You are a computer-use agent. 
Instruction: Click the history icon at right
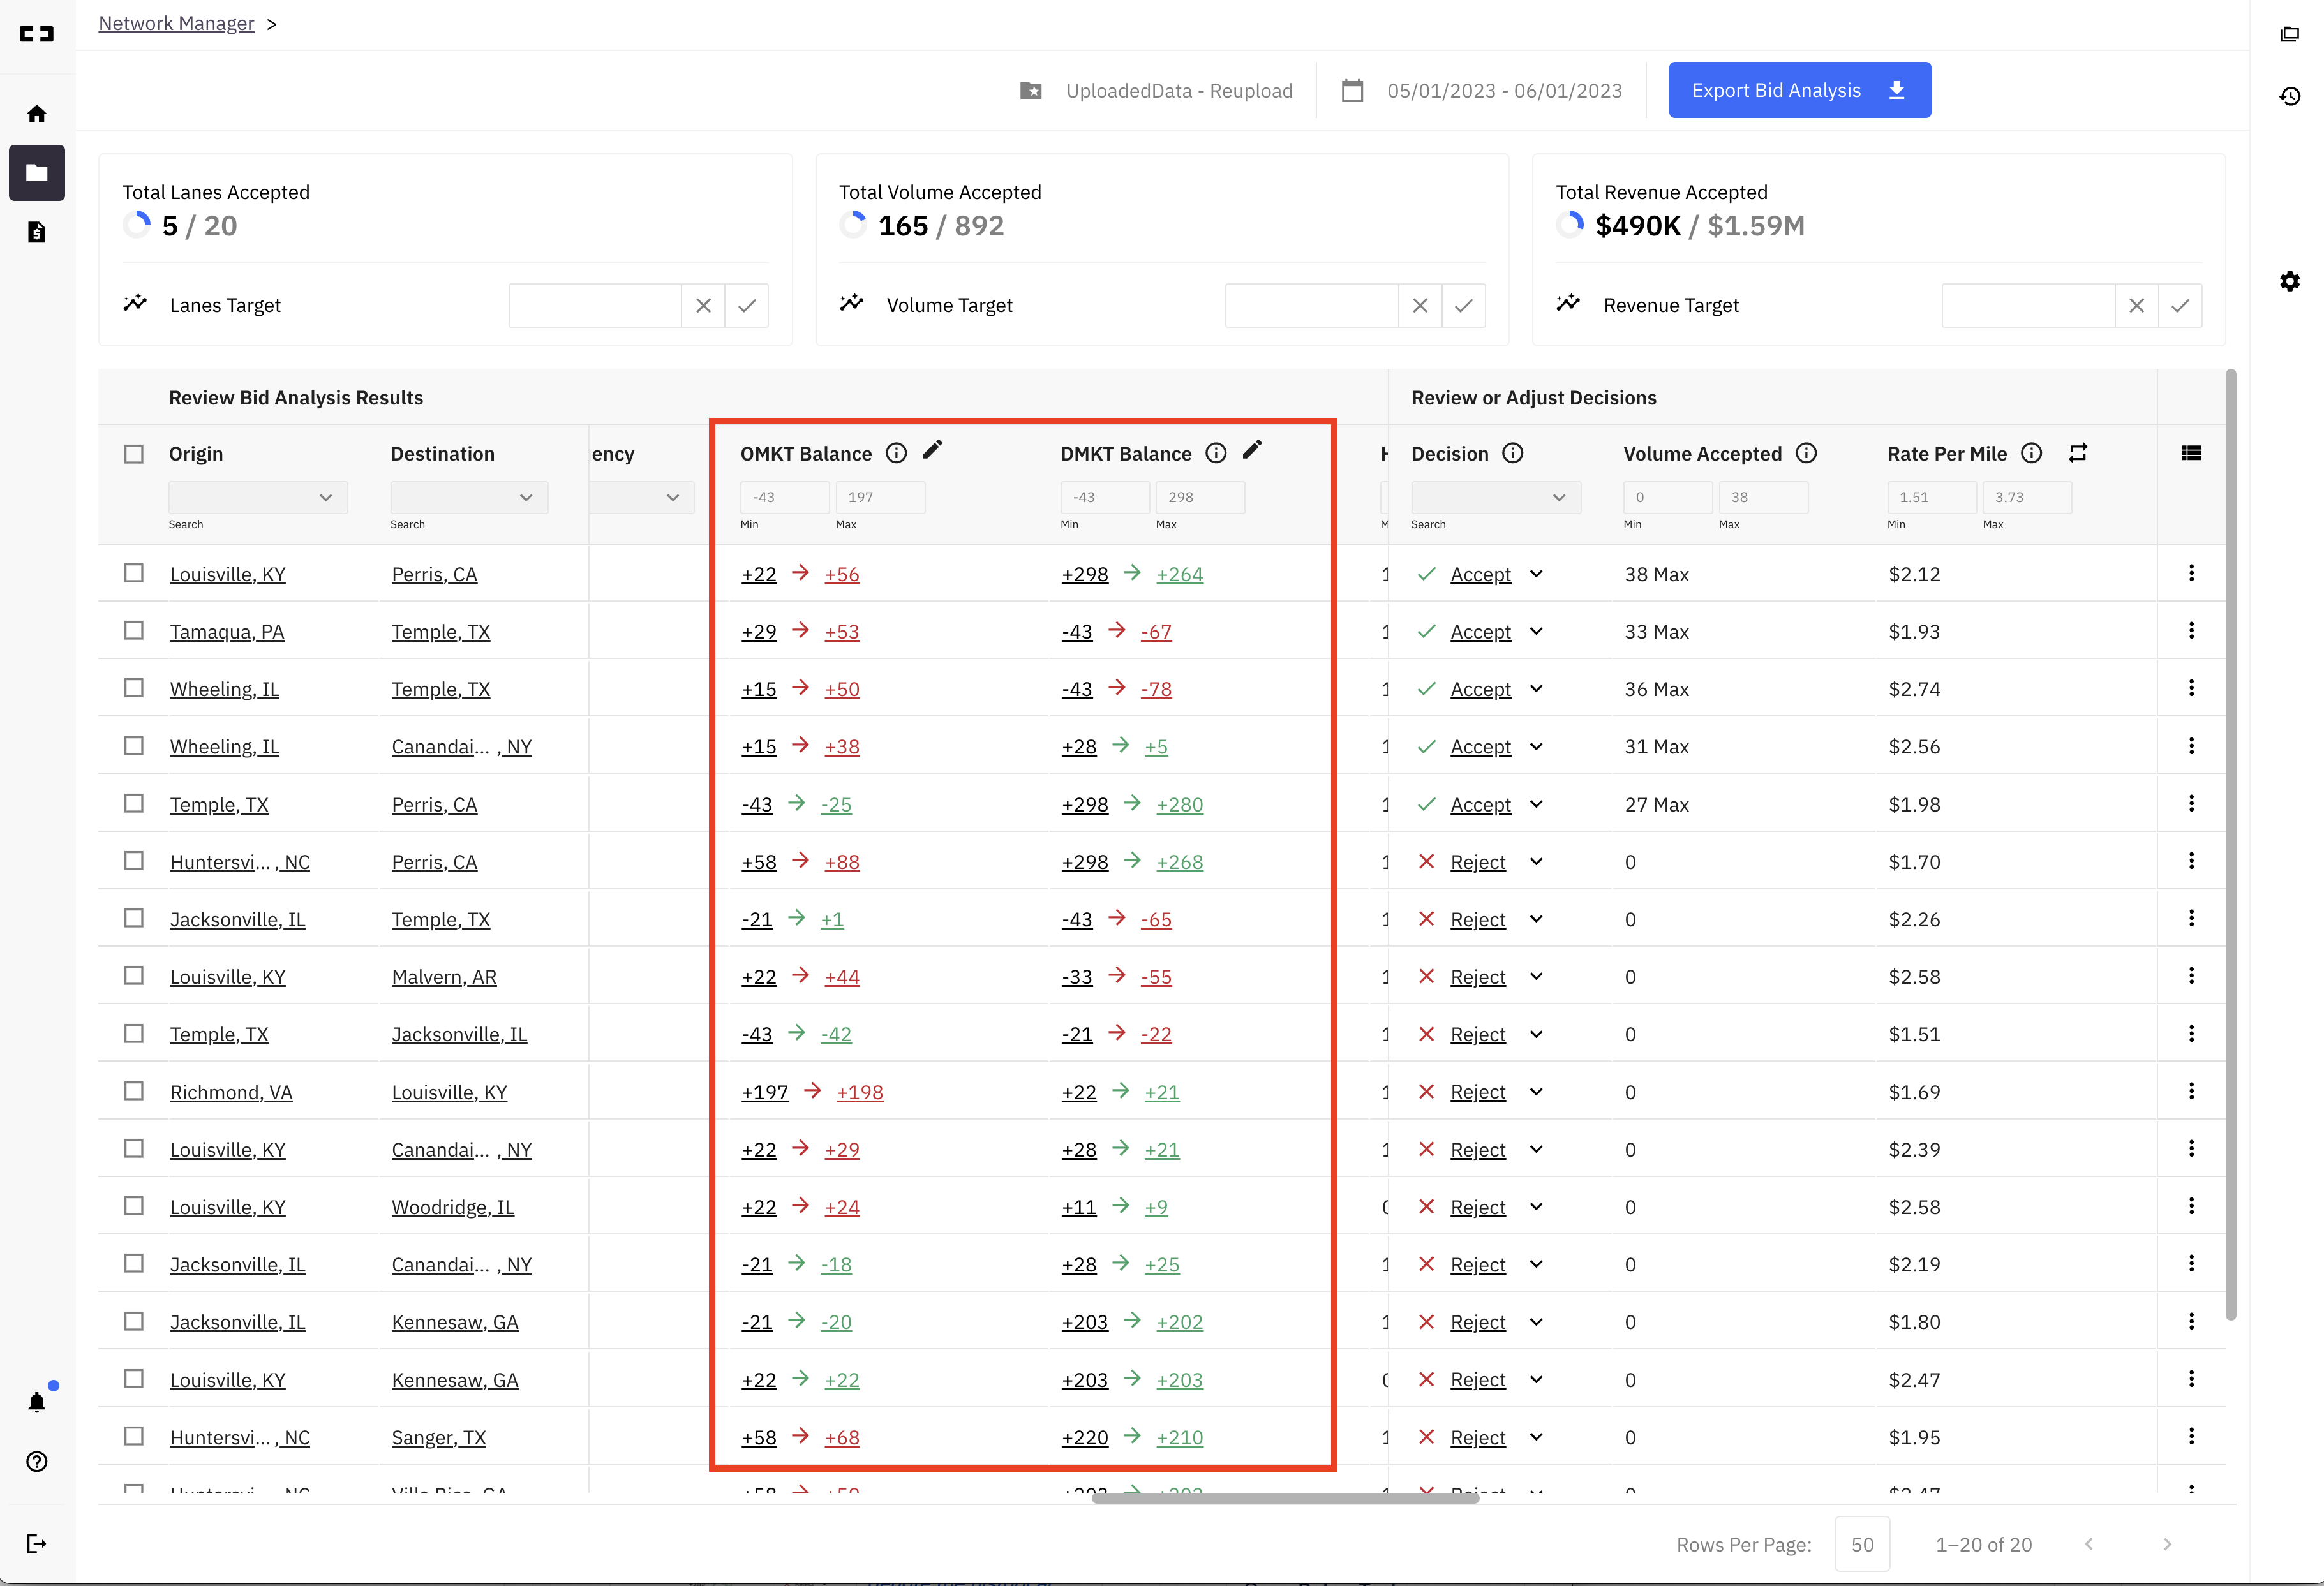click(x=2290, y=96)
